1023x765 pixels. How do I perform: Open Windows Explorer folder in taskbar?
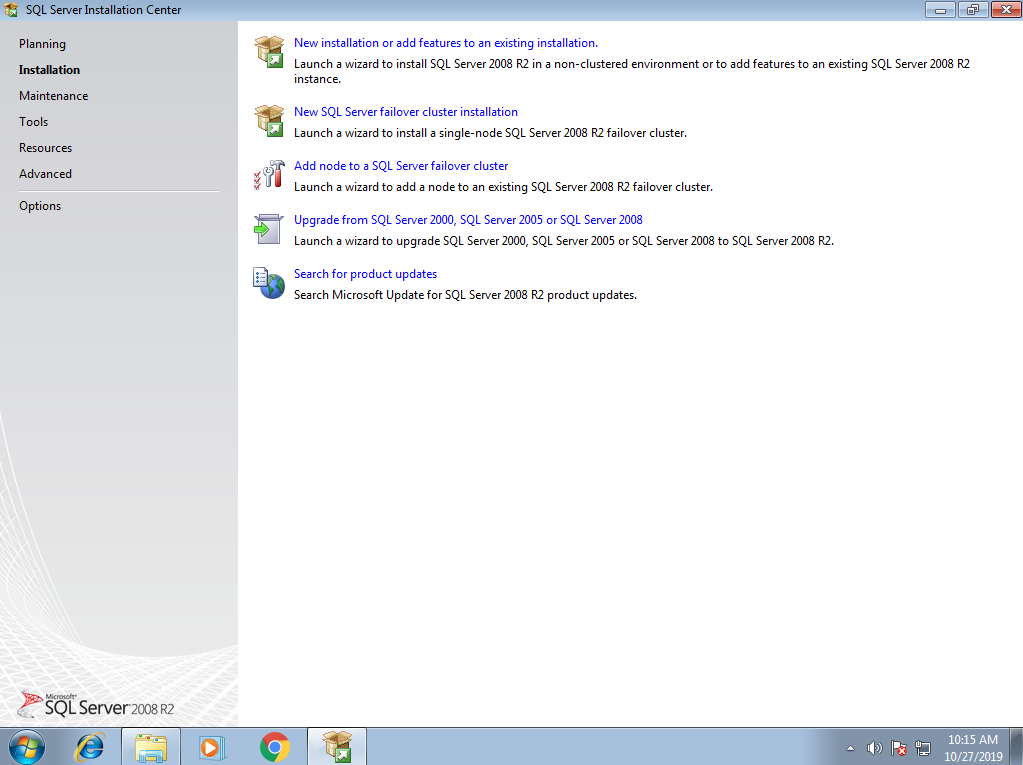pos(151,747)
